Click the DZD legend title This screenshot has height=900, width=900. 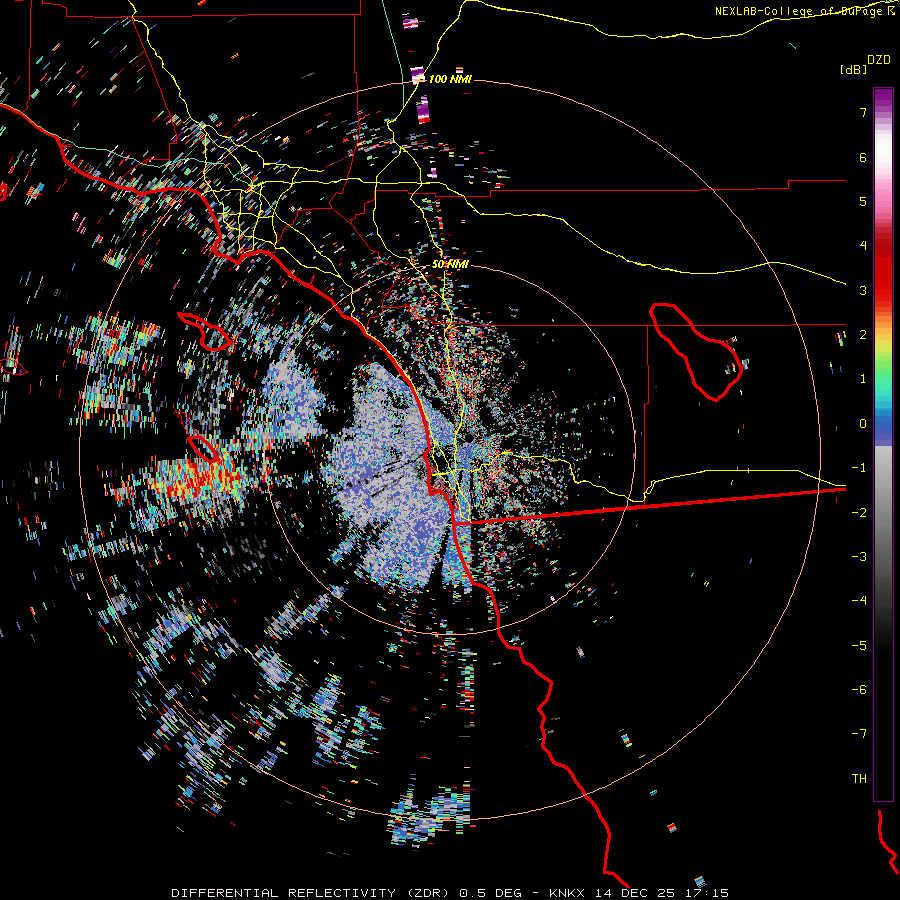point(879,60)
